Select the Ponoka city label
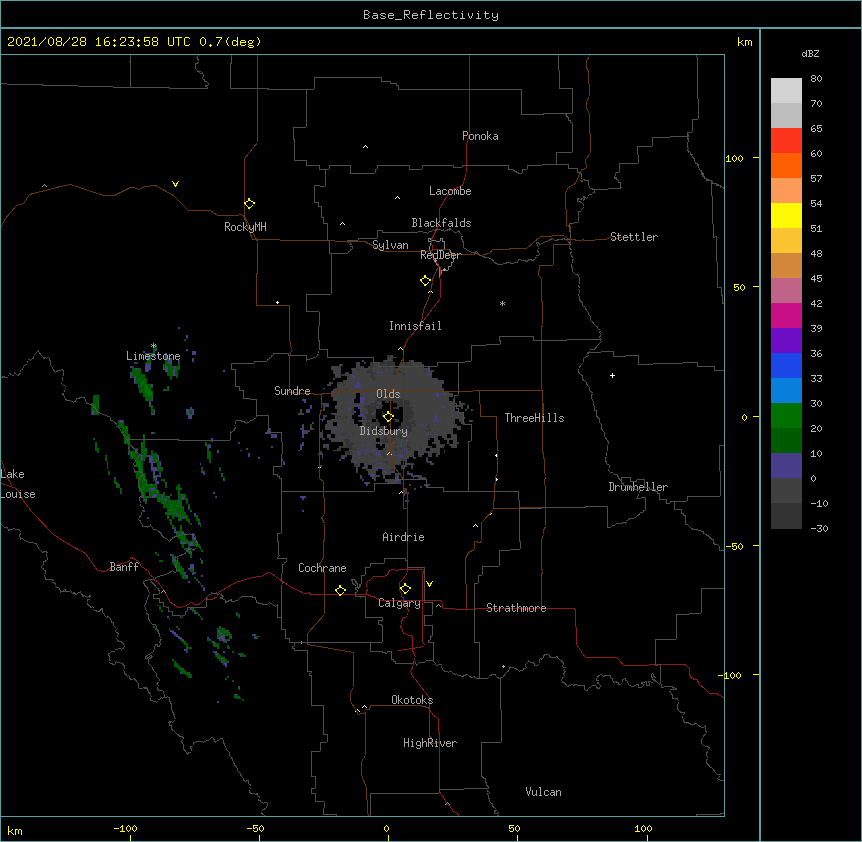The image size is (862, 842). tap(480, 136)
